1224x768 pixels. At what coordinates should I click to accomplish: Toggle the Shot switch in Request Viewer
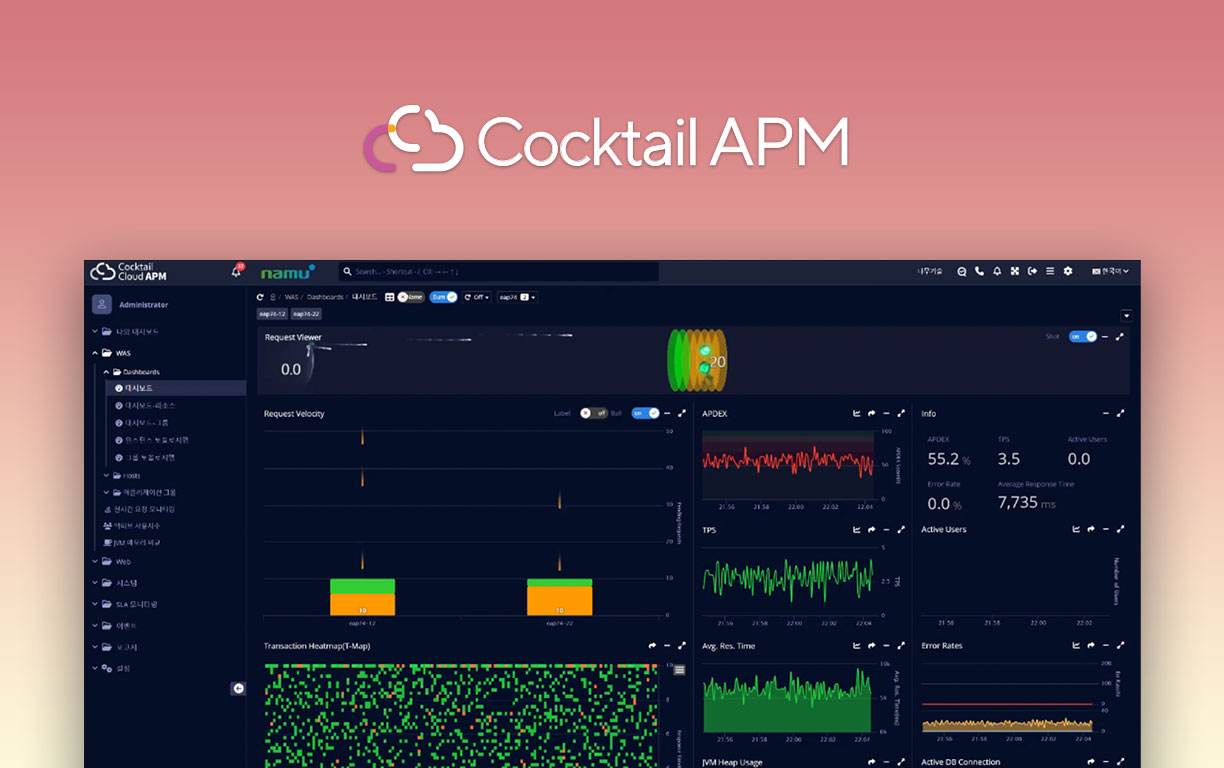[x=1083, y=337]
